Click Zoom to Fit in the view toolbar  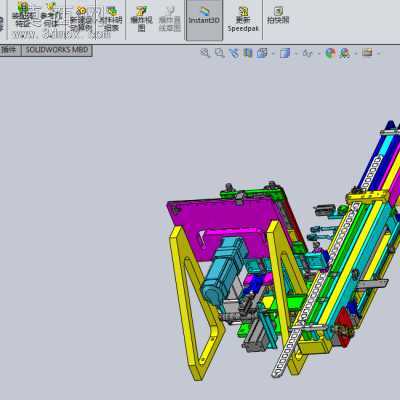[x=205, y=53]
